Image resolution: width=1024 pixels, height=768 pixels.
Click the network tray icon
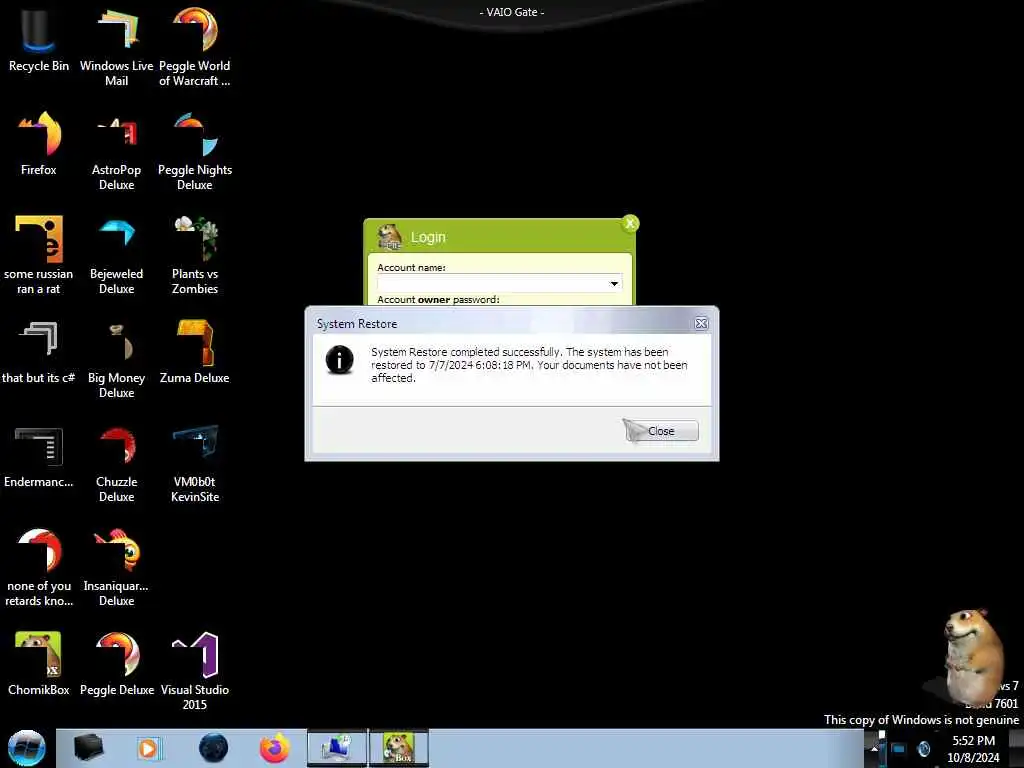pos(899,748)
